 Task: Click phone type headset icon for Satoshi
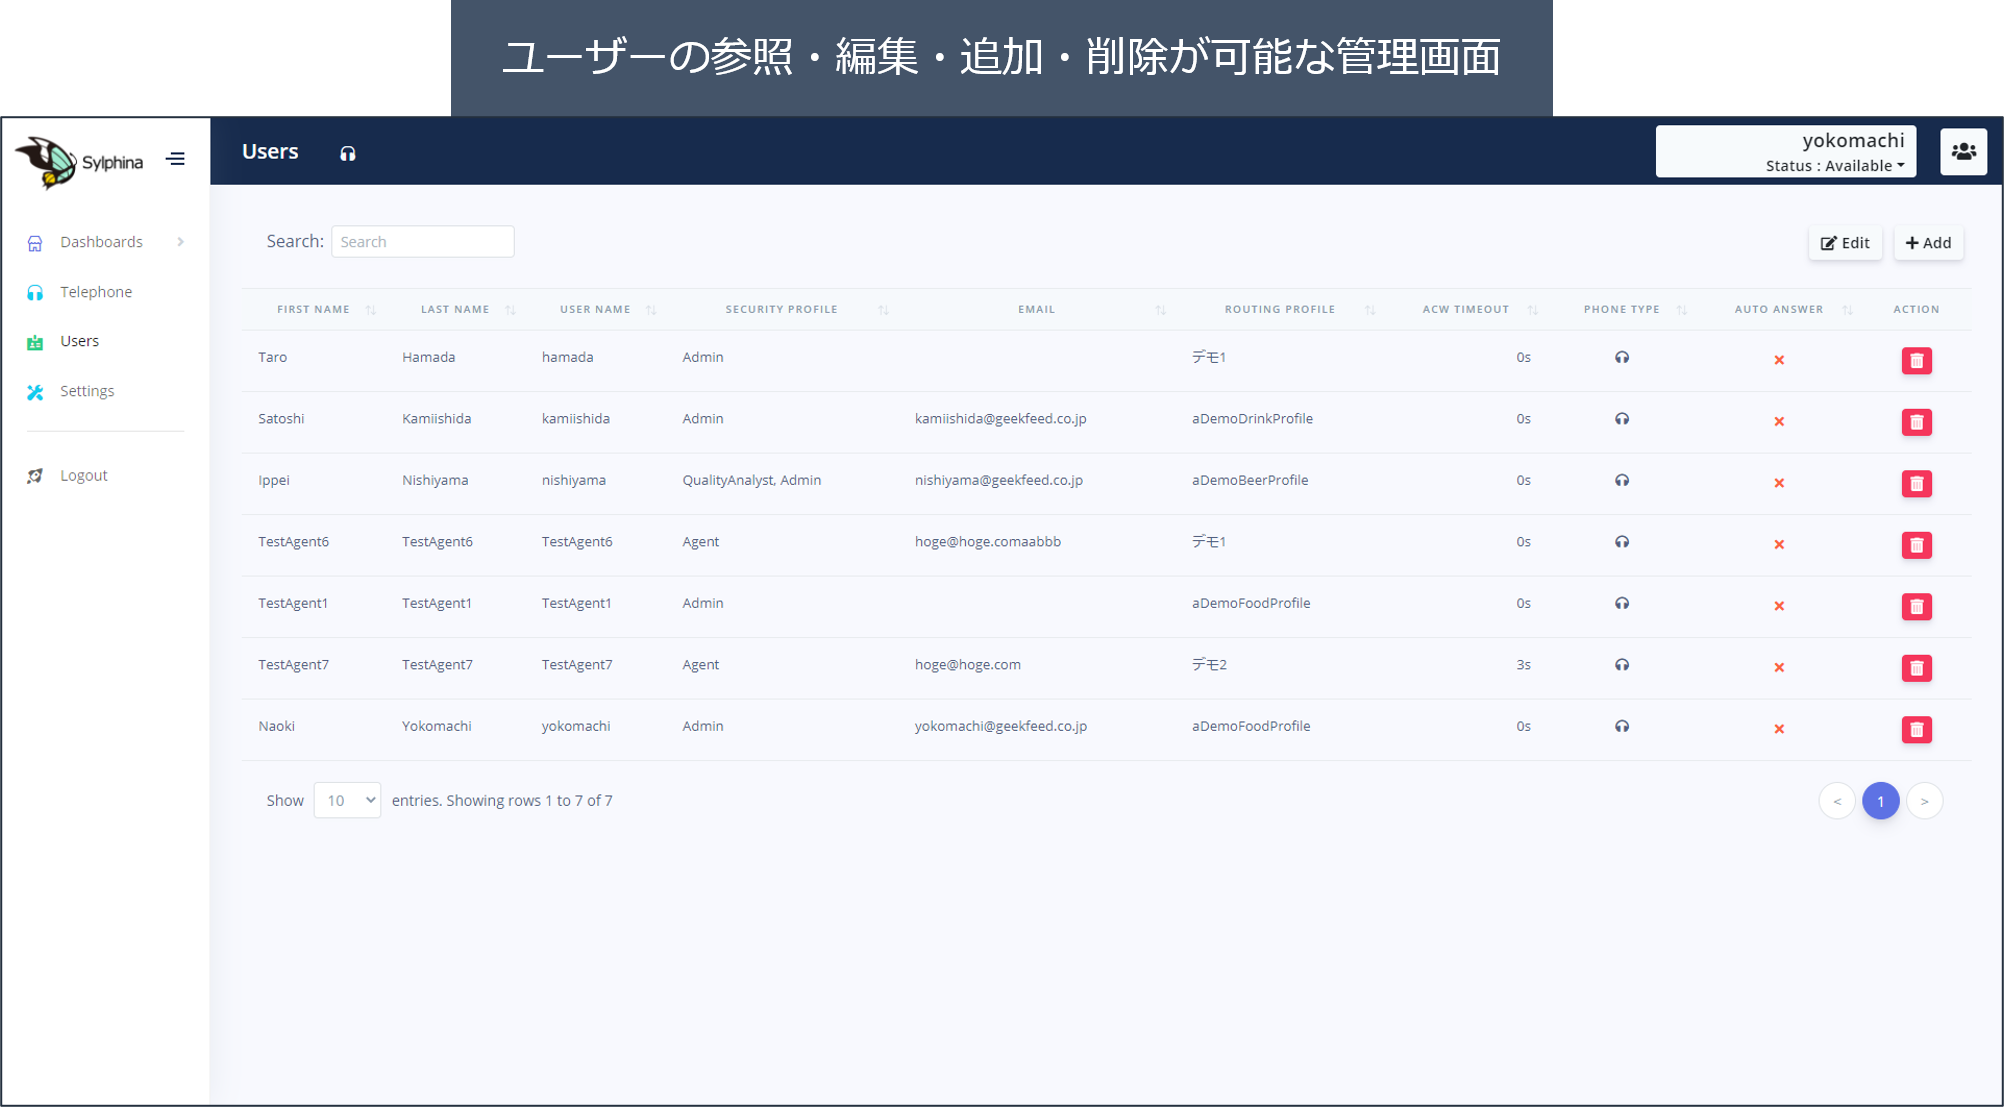[1621, 419]
